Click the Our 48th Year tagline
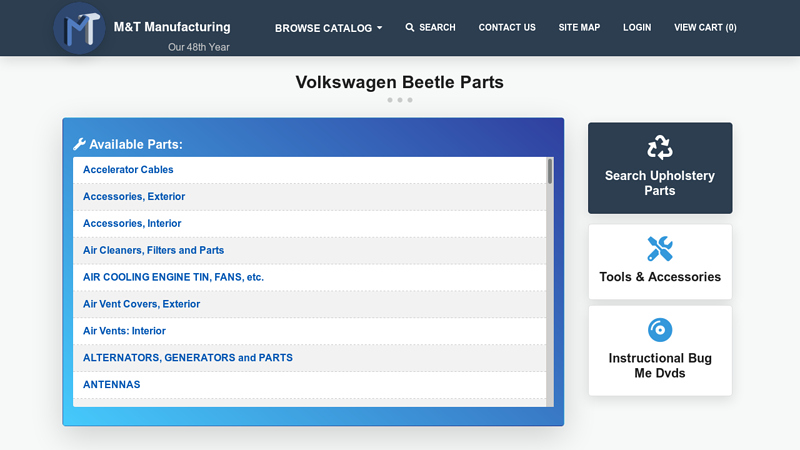Viewport: 800px width, 450px height. pyautogui.click(x=199, y=47)
